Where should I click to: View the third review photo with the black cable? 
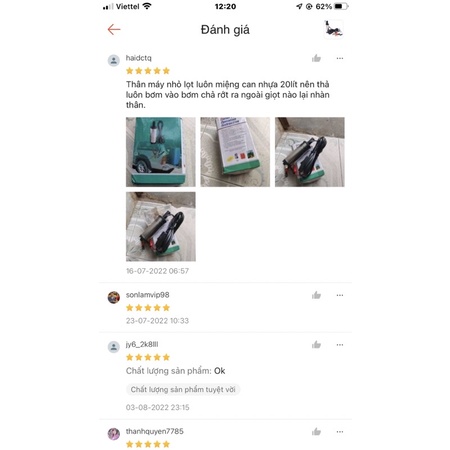(x=310, y=152)
